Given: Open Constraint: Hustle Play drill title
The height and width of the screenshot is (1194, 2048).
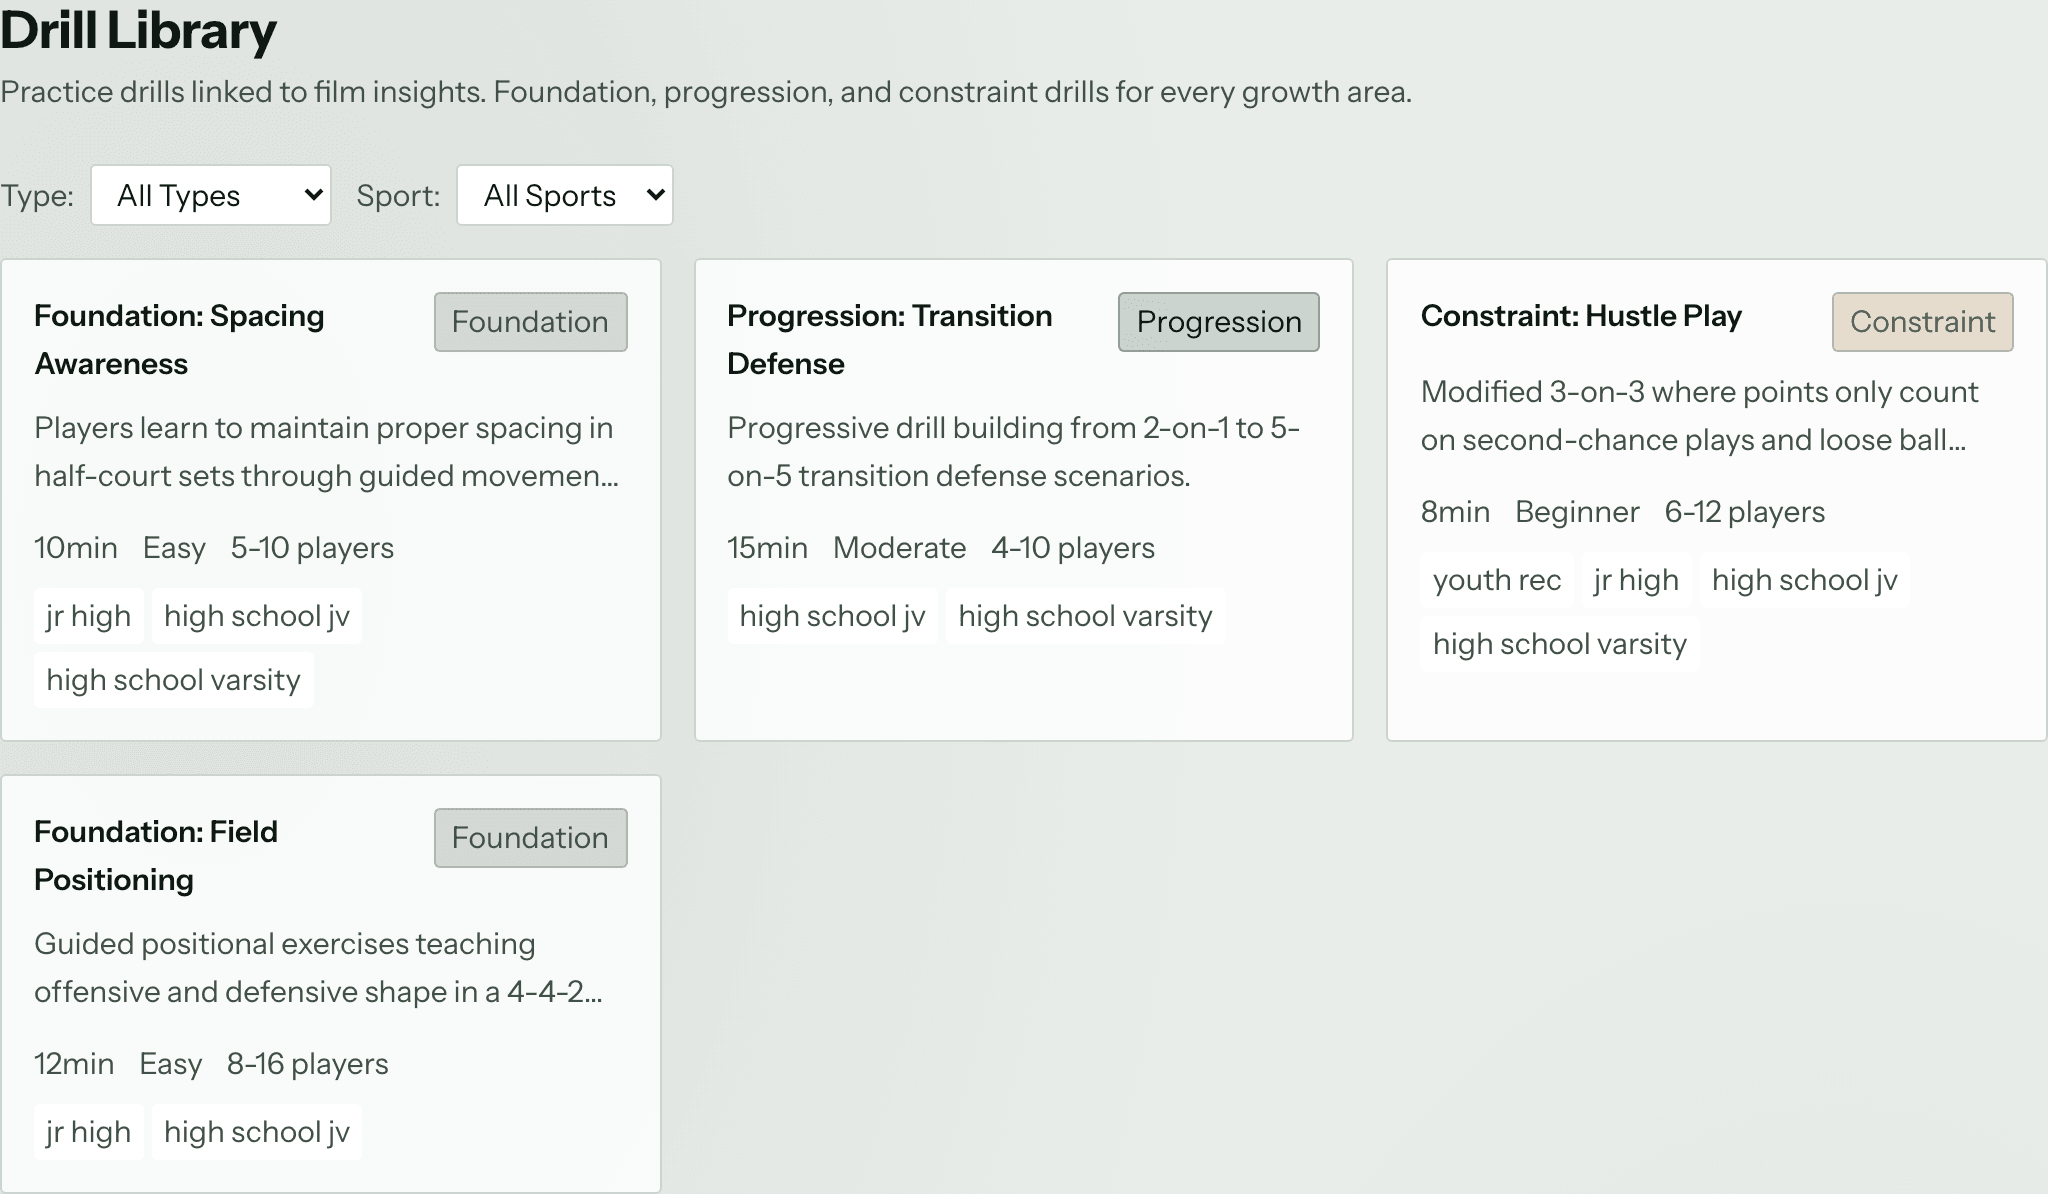Looking at the screenshot, I should (x=1581, y=316).
